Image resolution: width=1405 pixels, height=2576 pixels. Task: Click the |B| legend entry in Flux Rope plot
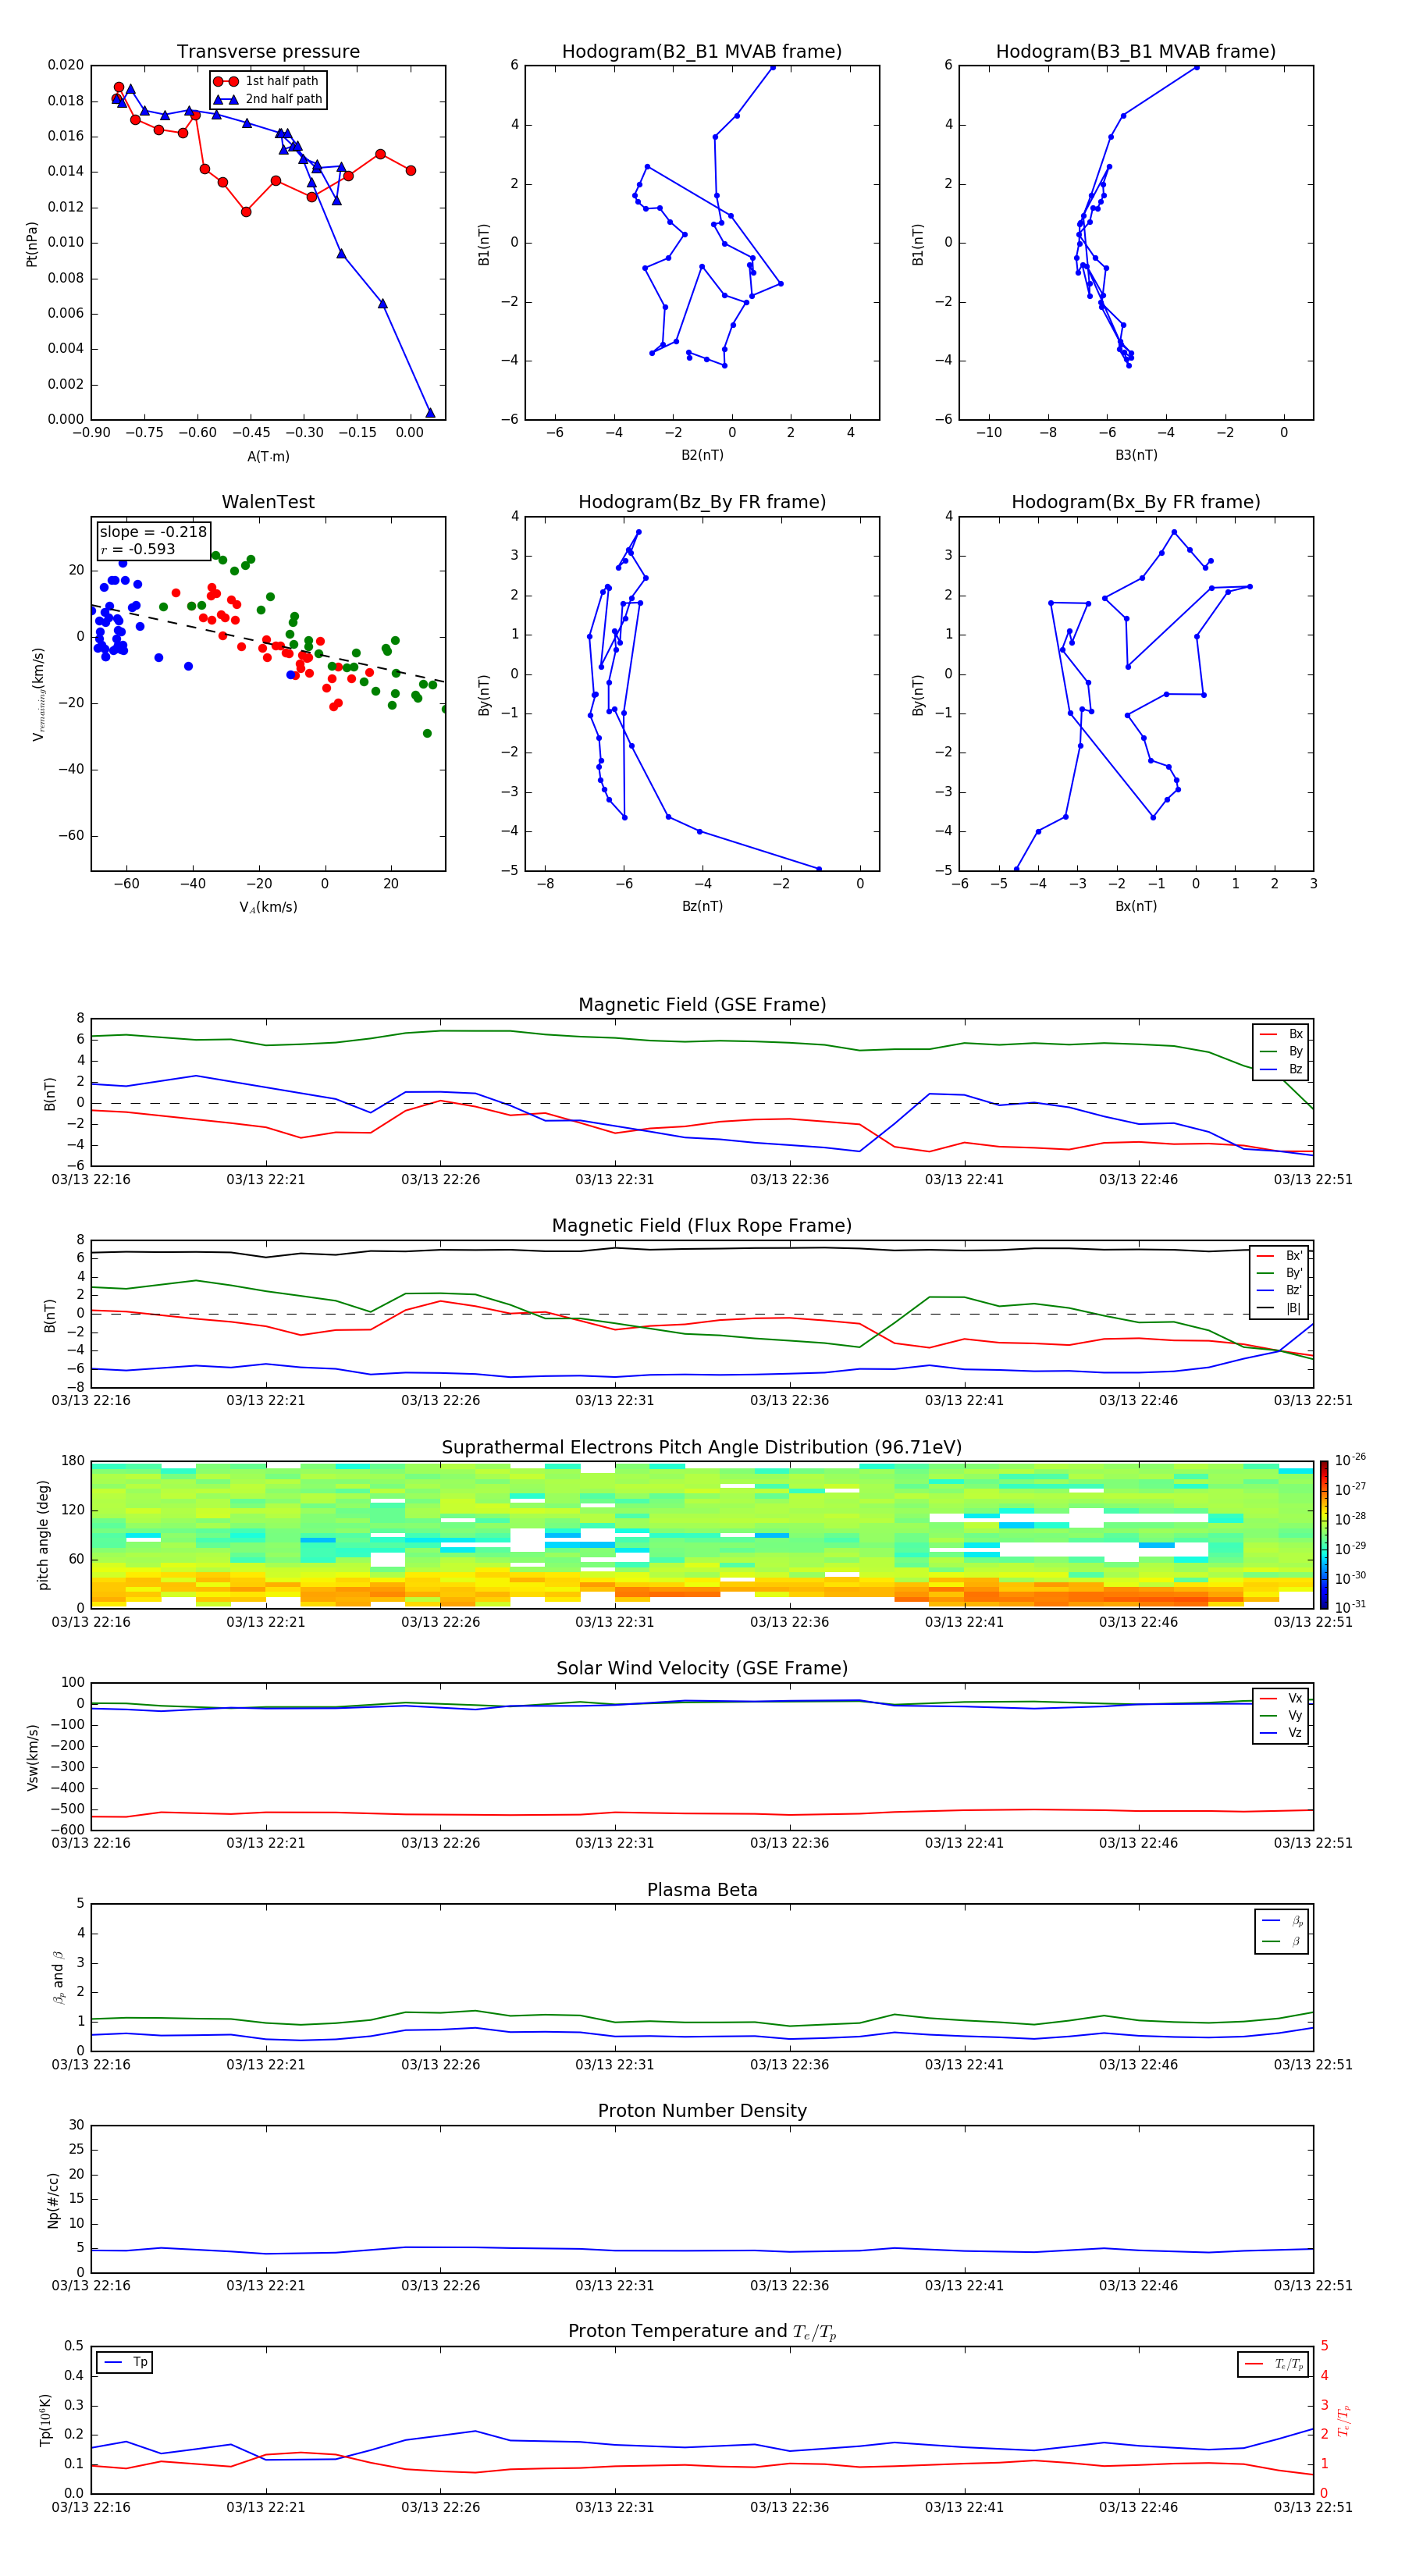coord(1280,1308)
